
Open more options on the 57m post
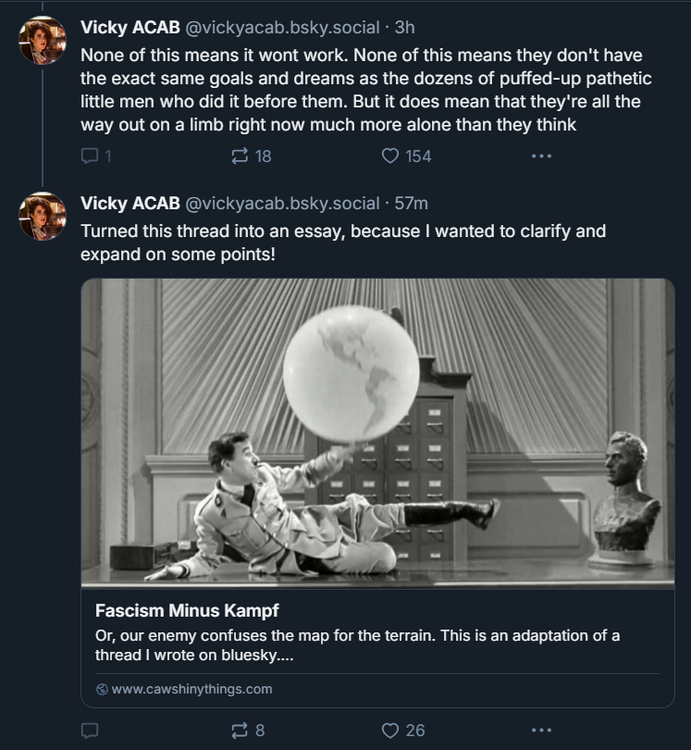(x=541, y=731)
